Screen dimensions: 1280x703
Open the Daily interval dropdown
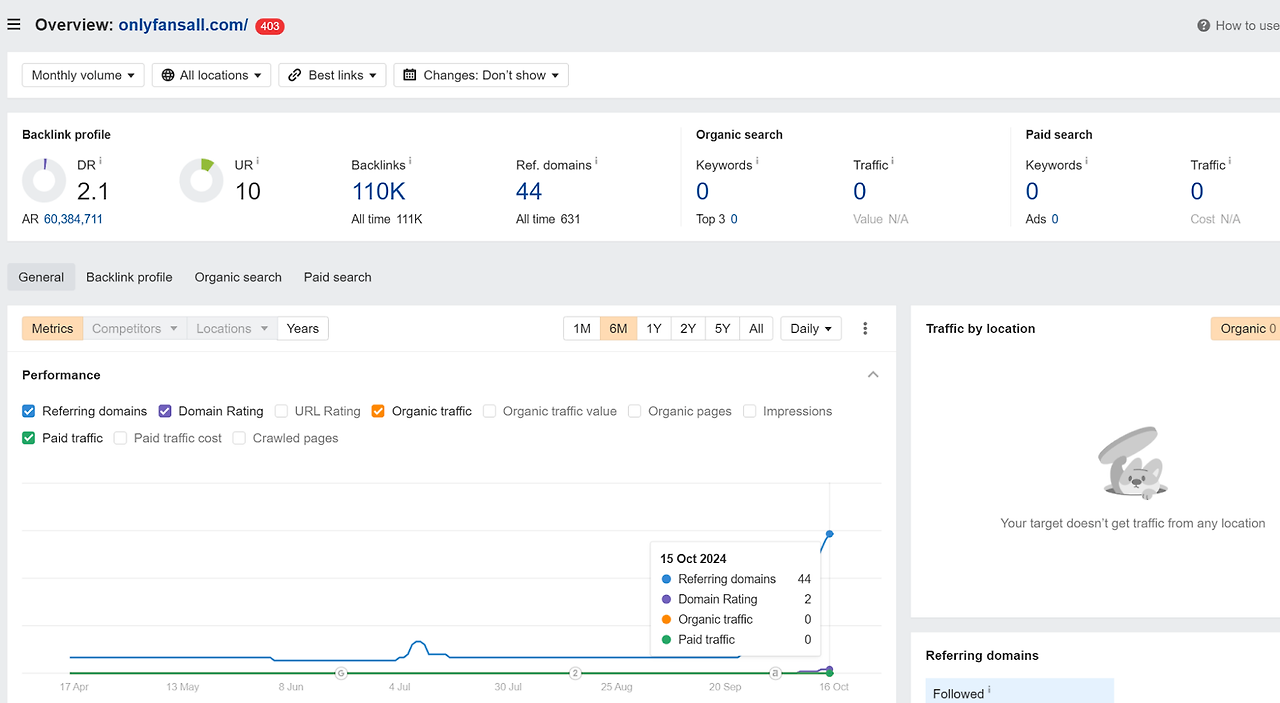coord(811,328)
